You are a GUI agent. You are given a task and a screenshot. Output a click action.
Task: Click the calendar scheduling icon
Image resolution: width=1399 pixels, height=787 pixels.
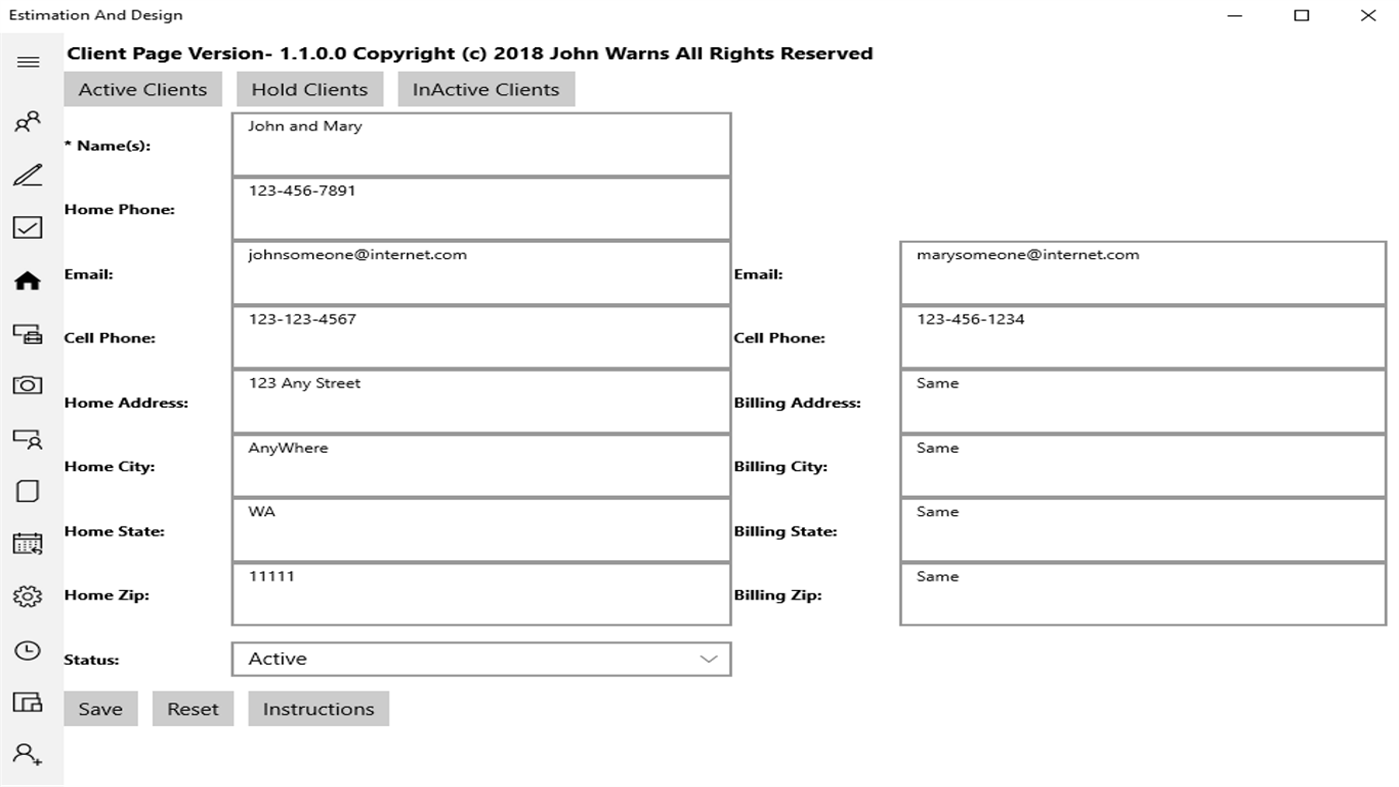[x=28, y=543]
